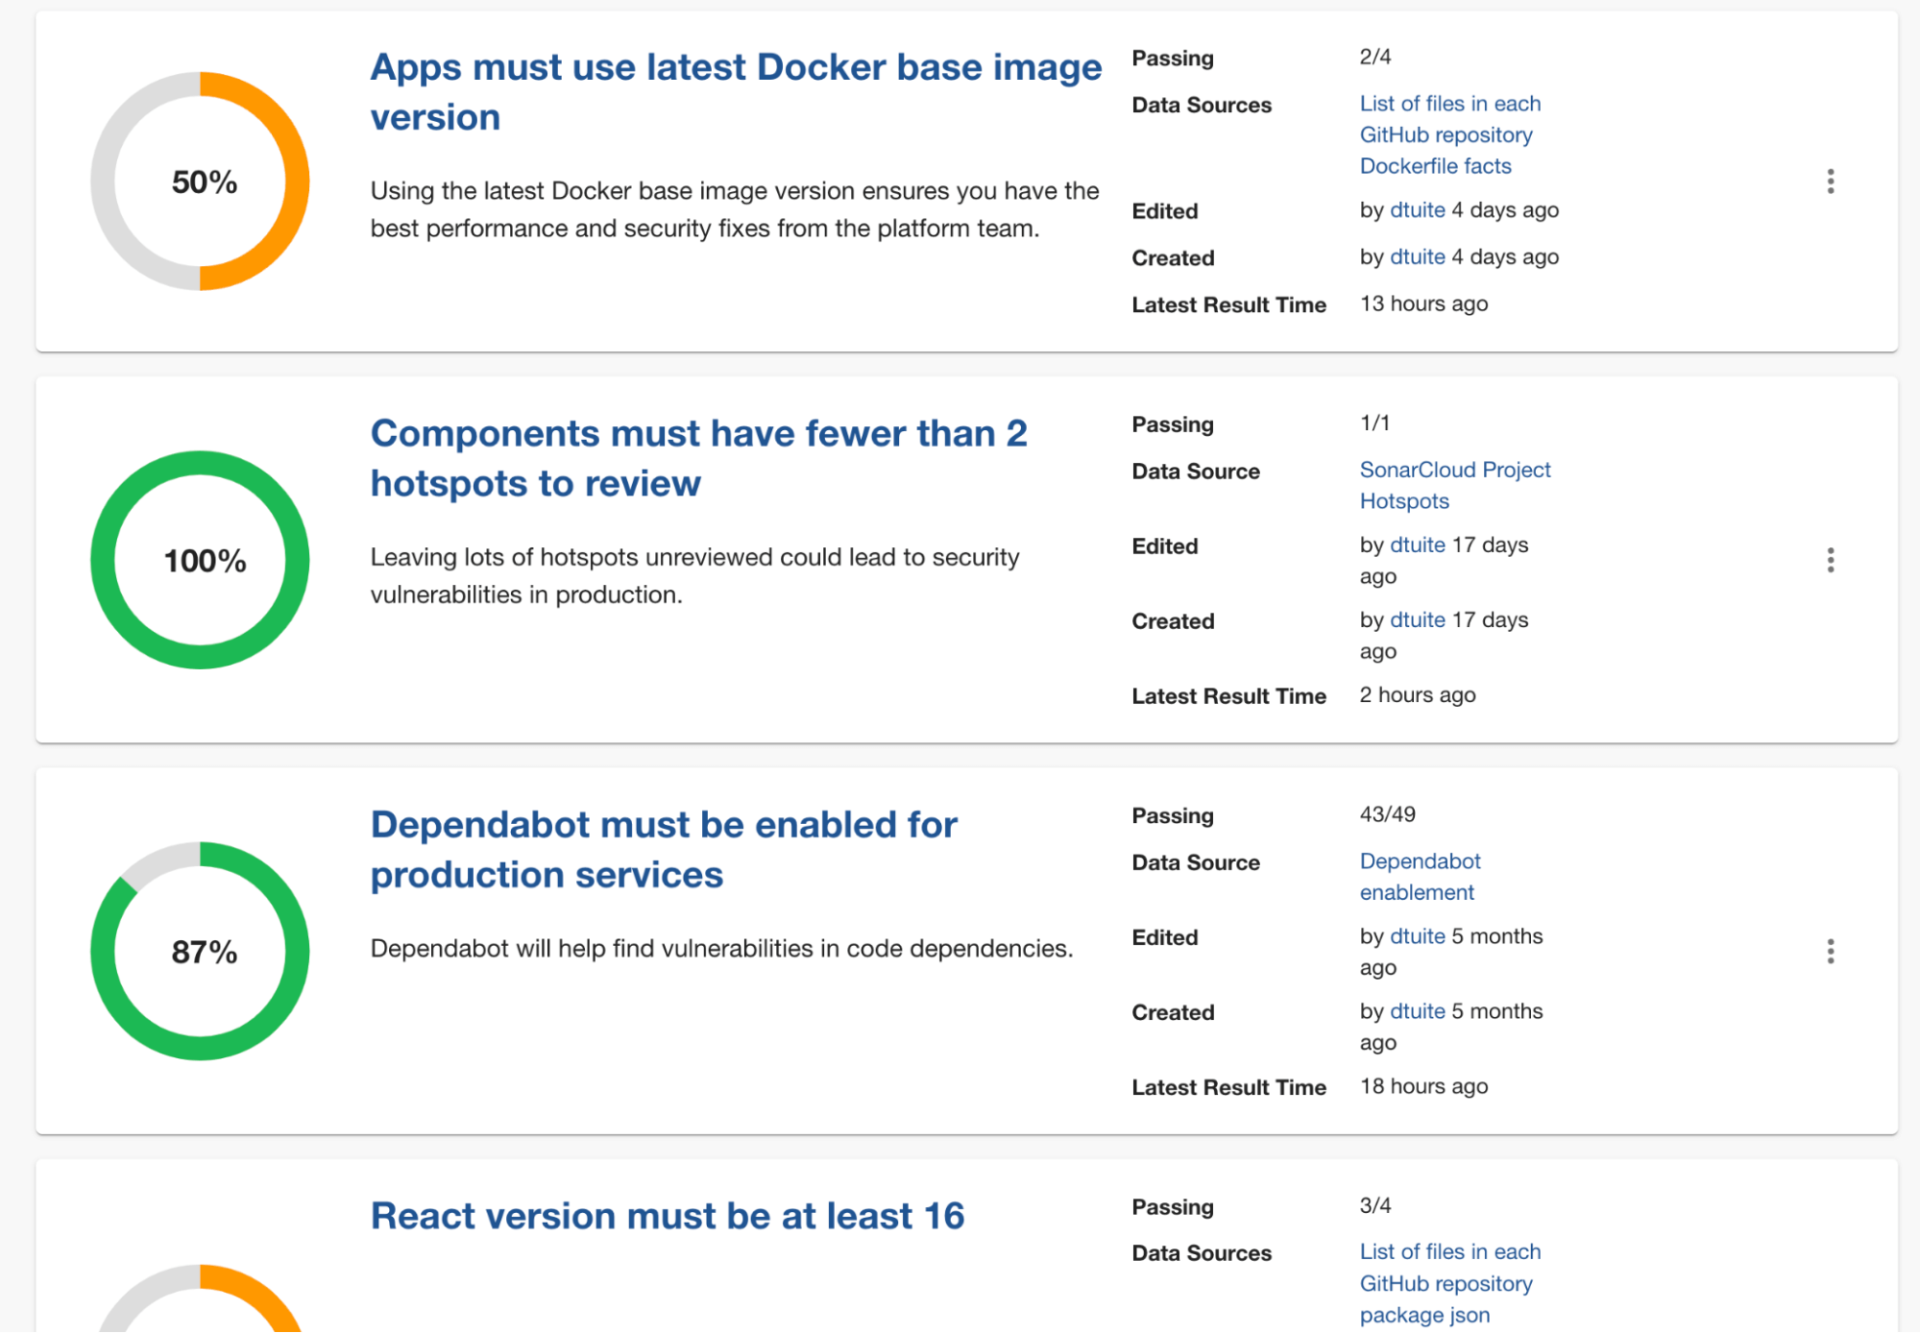Click the 'Data Sources' label in the Docker card
The height and width of the screenshot is (1333, 1920).
pyautogui.click(x=1201, y=105)
